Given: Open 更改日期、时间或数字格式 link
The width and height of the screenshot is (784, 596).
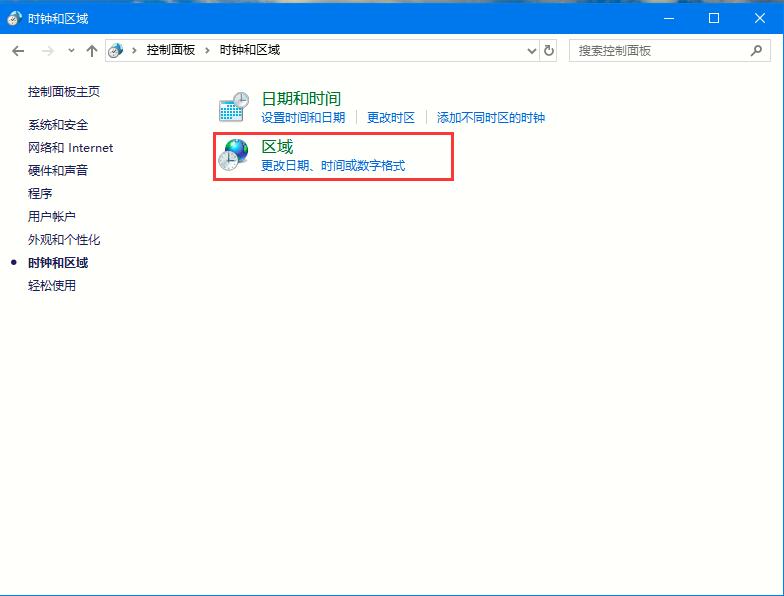Looking at the screenshot, I should pos(333,166).
